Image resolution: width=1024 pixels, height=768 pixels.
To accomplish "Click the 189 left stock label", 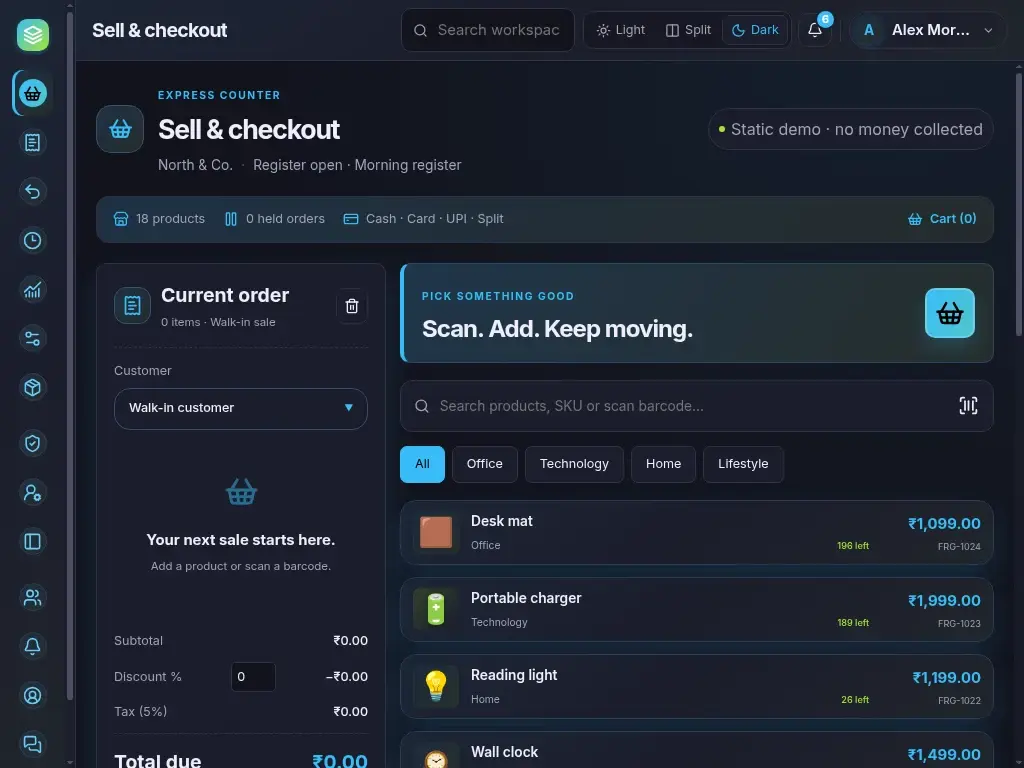I will click(853, 623).
